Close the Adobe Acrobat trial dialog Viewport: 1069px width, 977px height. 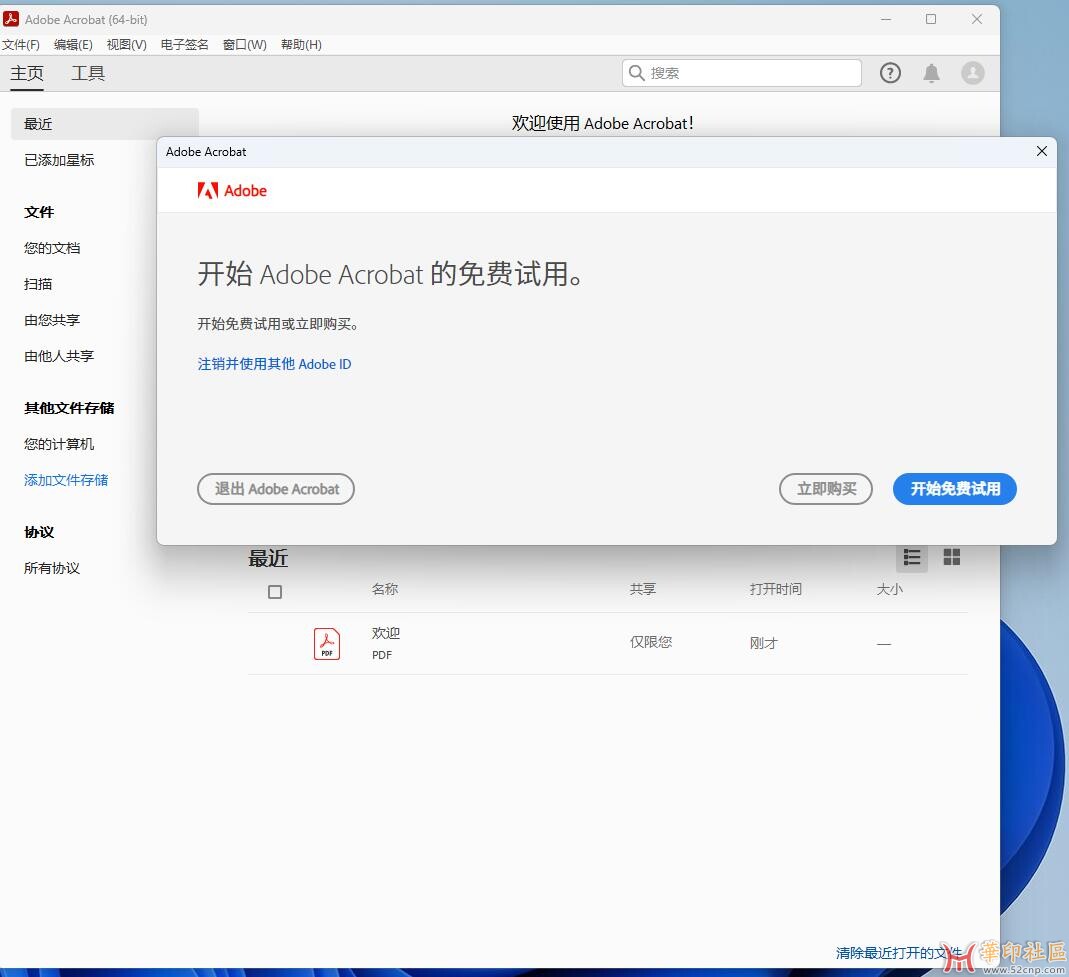tap(1041, 151)
